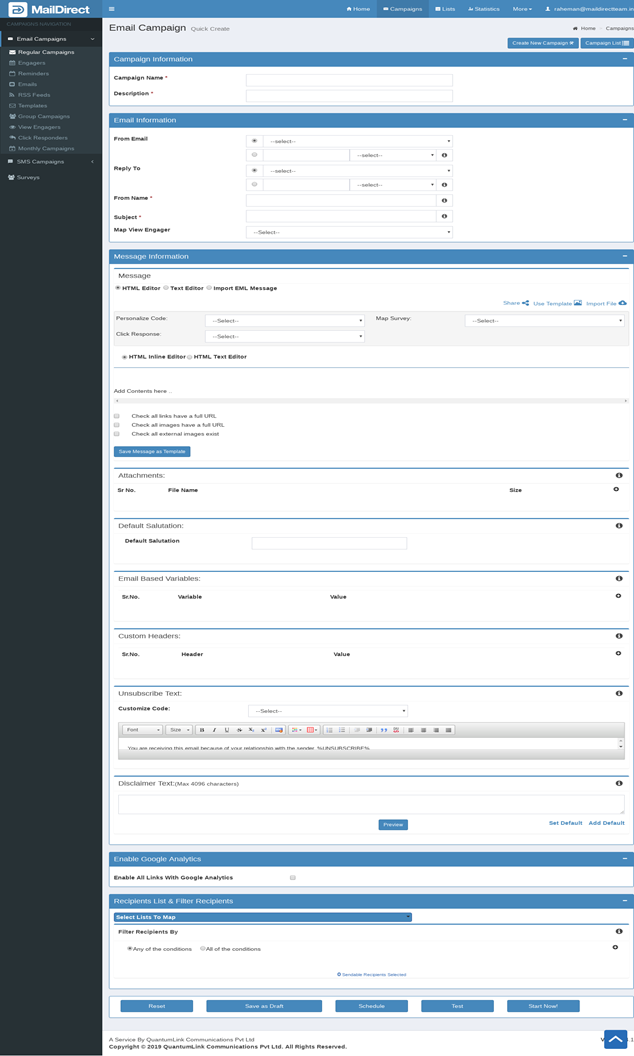Click the Import File cloud icon
The image size is (634, 1056).
click(x=622, y=303)
